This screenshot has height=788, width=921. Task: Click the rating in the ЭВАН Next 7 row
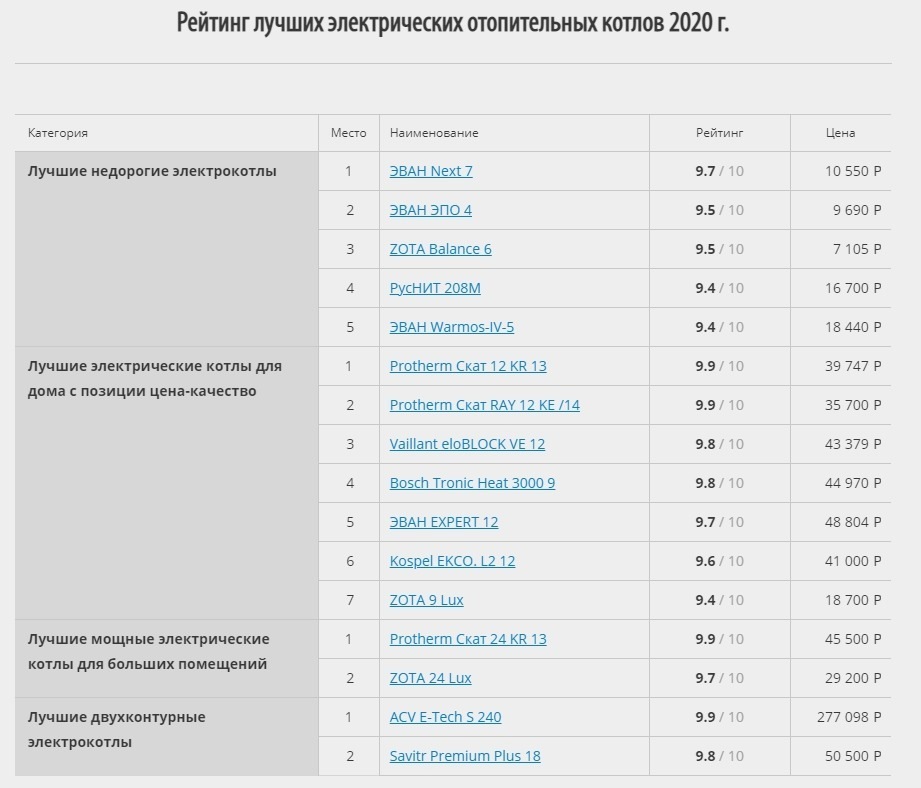click(x=720, y=171)
